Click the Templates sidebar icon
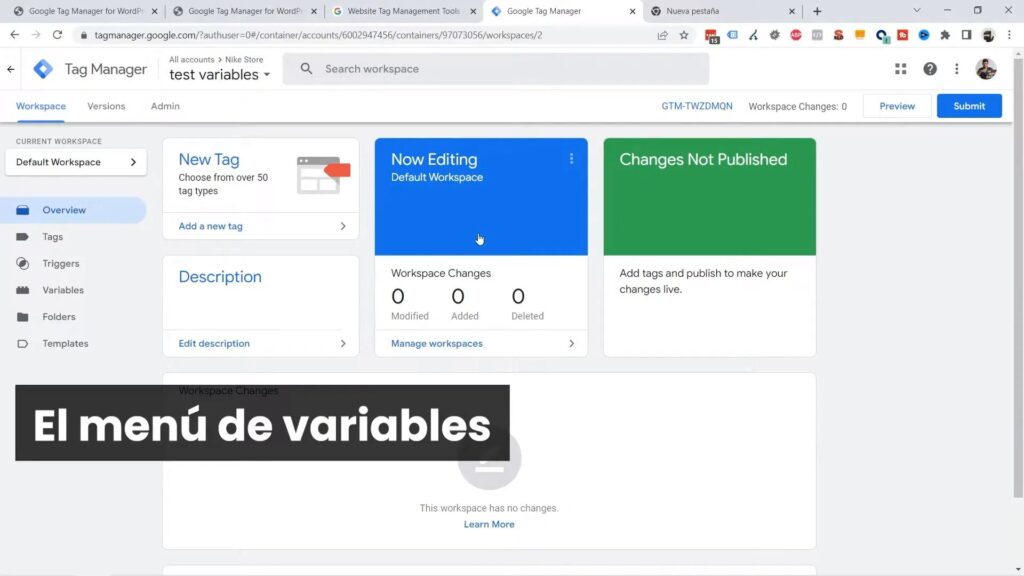Image resolution: width=1024 pixels, height=576 pixels. 23,344
